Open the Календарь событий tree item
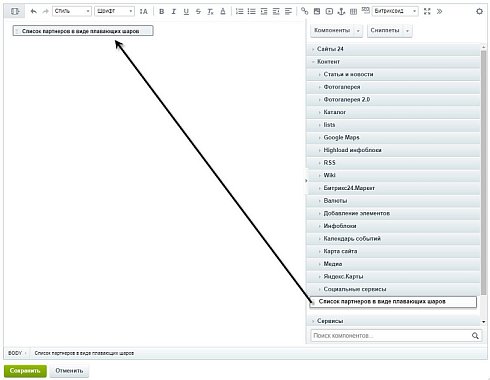The width and height of the screenshot is (490, 380). 393,239
